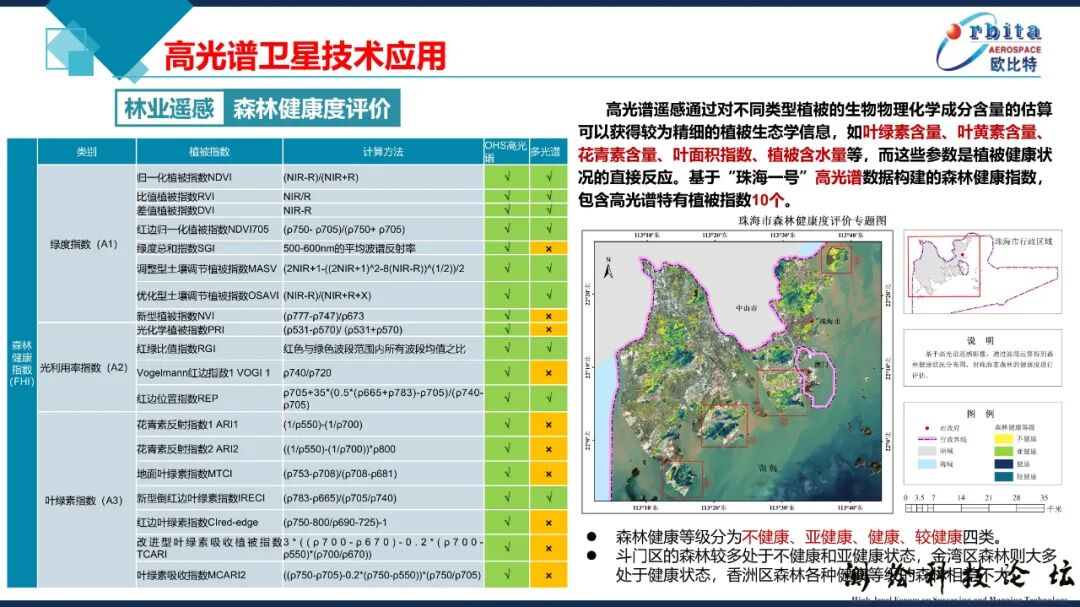Click the vertical 森林健康指数(FHI) label
This screenshot has width=1080, height=607.
[22, 363]
